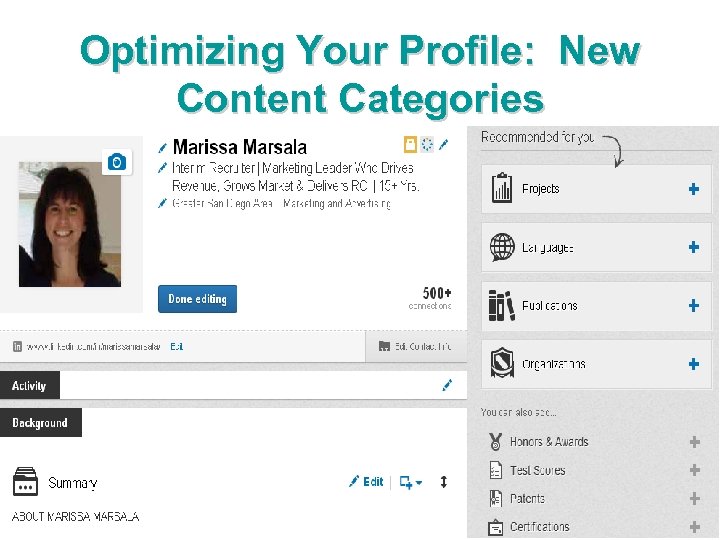Click the Test Scores label
Image resolution: width=720 pixels, height=540 pixels.
click(538, 470)
